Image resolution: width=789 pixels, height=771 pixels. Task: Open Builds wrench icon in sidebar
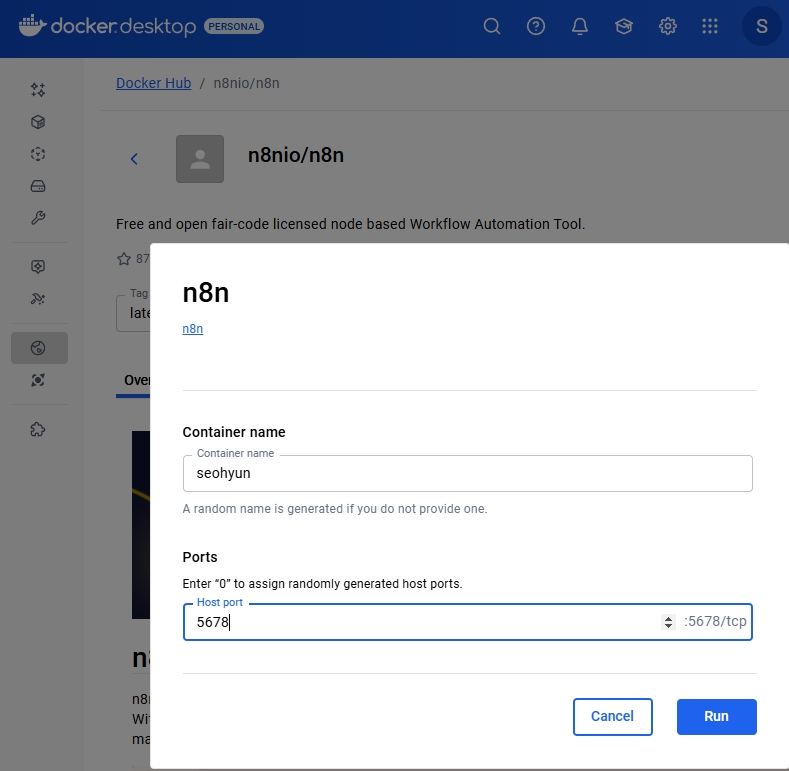pyautogui.click(x=38, y=218)
